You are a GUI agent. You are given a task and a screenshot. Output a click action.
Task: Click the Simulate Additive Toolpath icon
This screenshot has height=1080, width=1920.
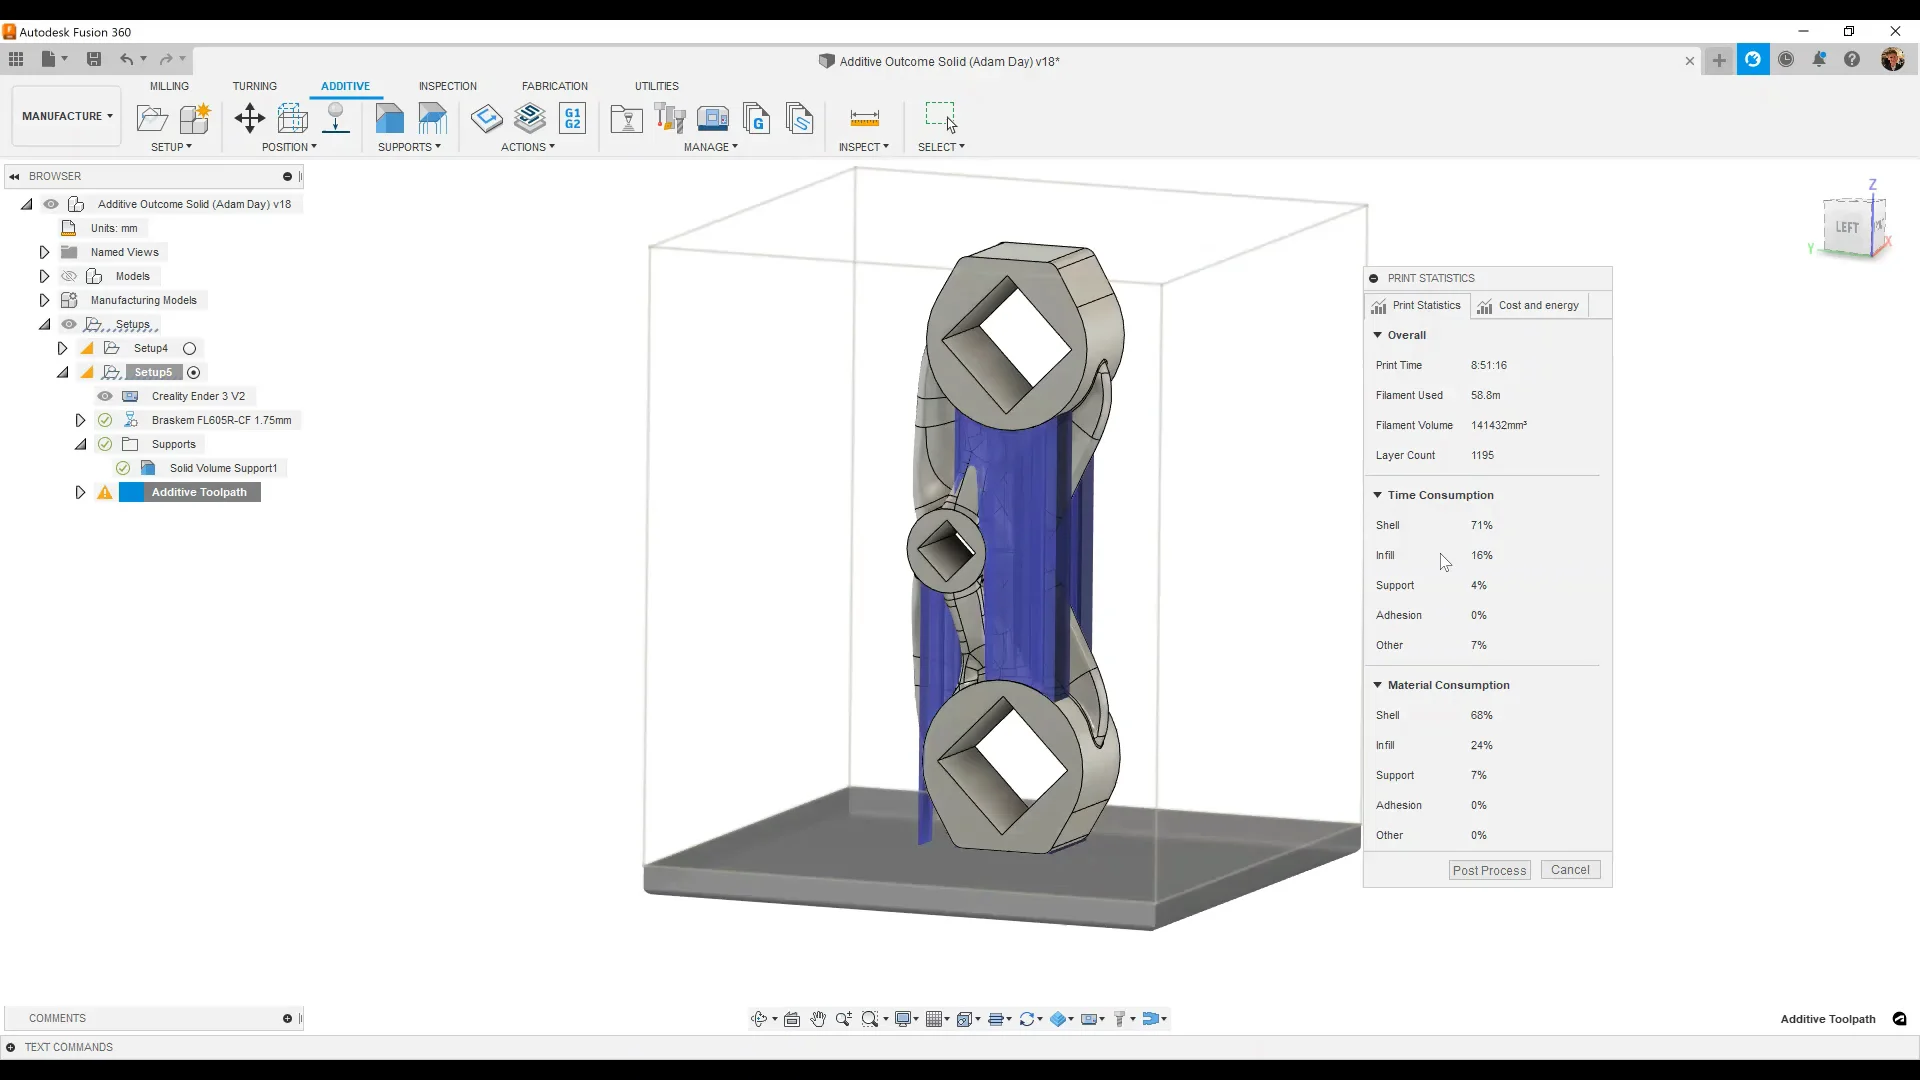click(530, 118)
